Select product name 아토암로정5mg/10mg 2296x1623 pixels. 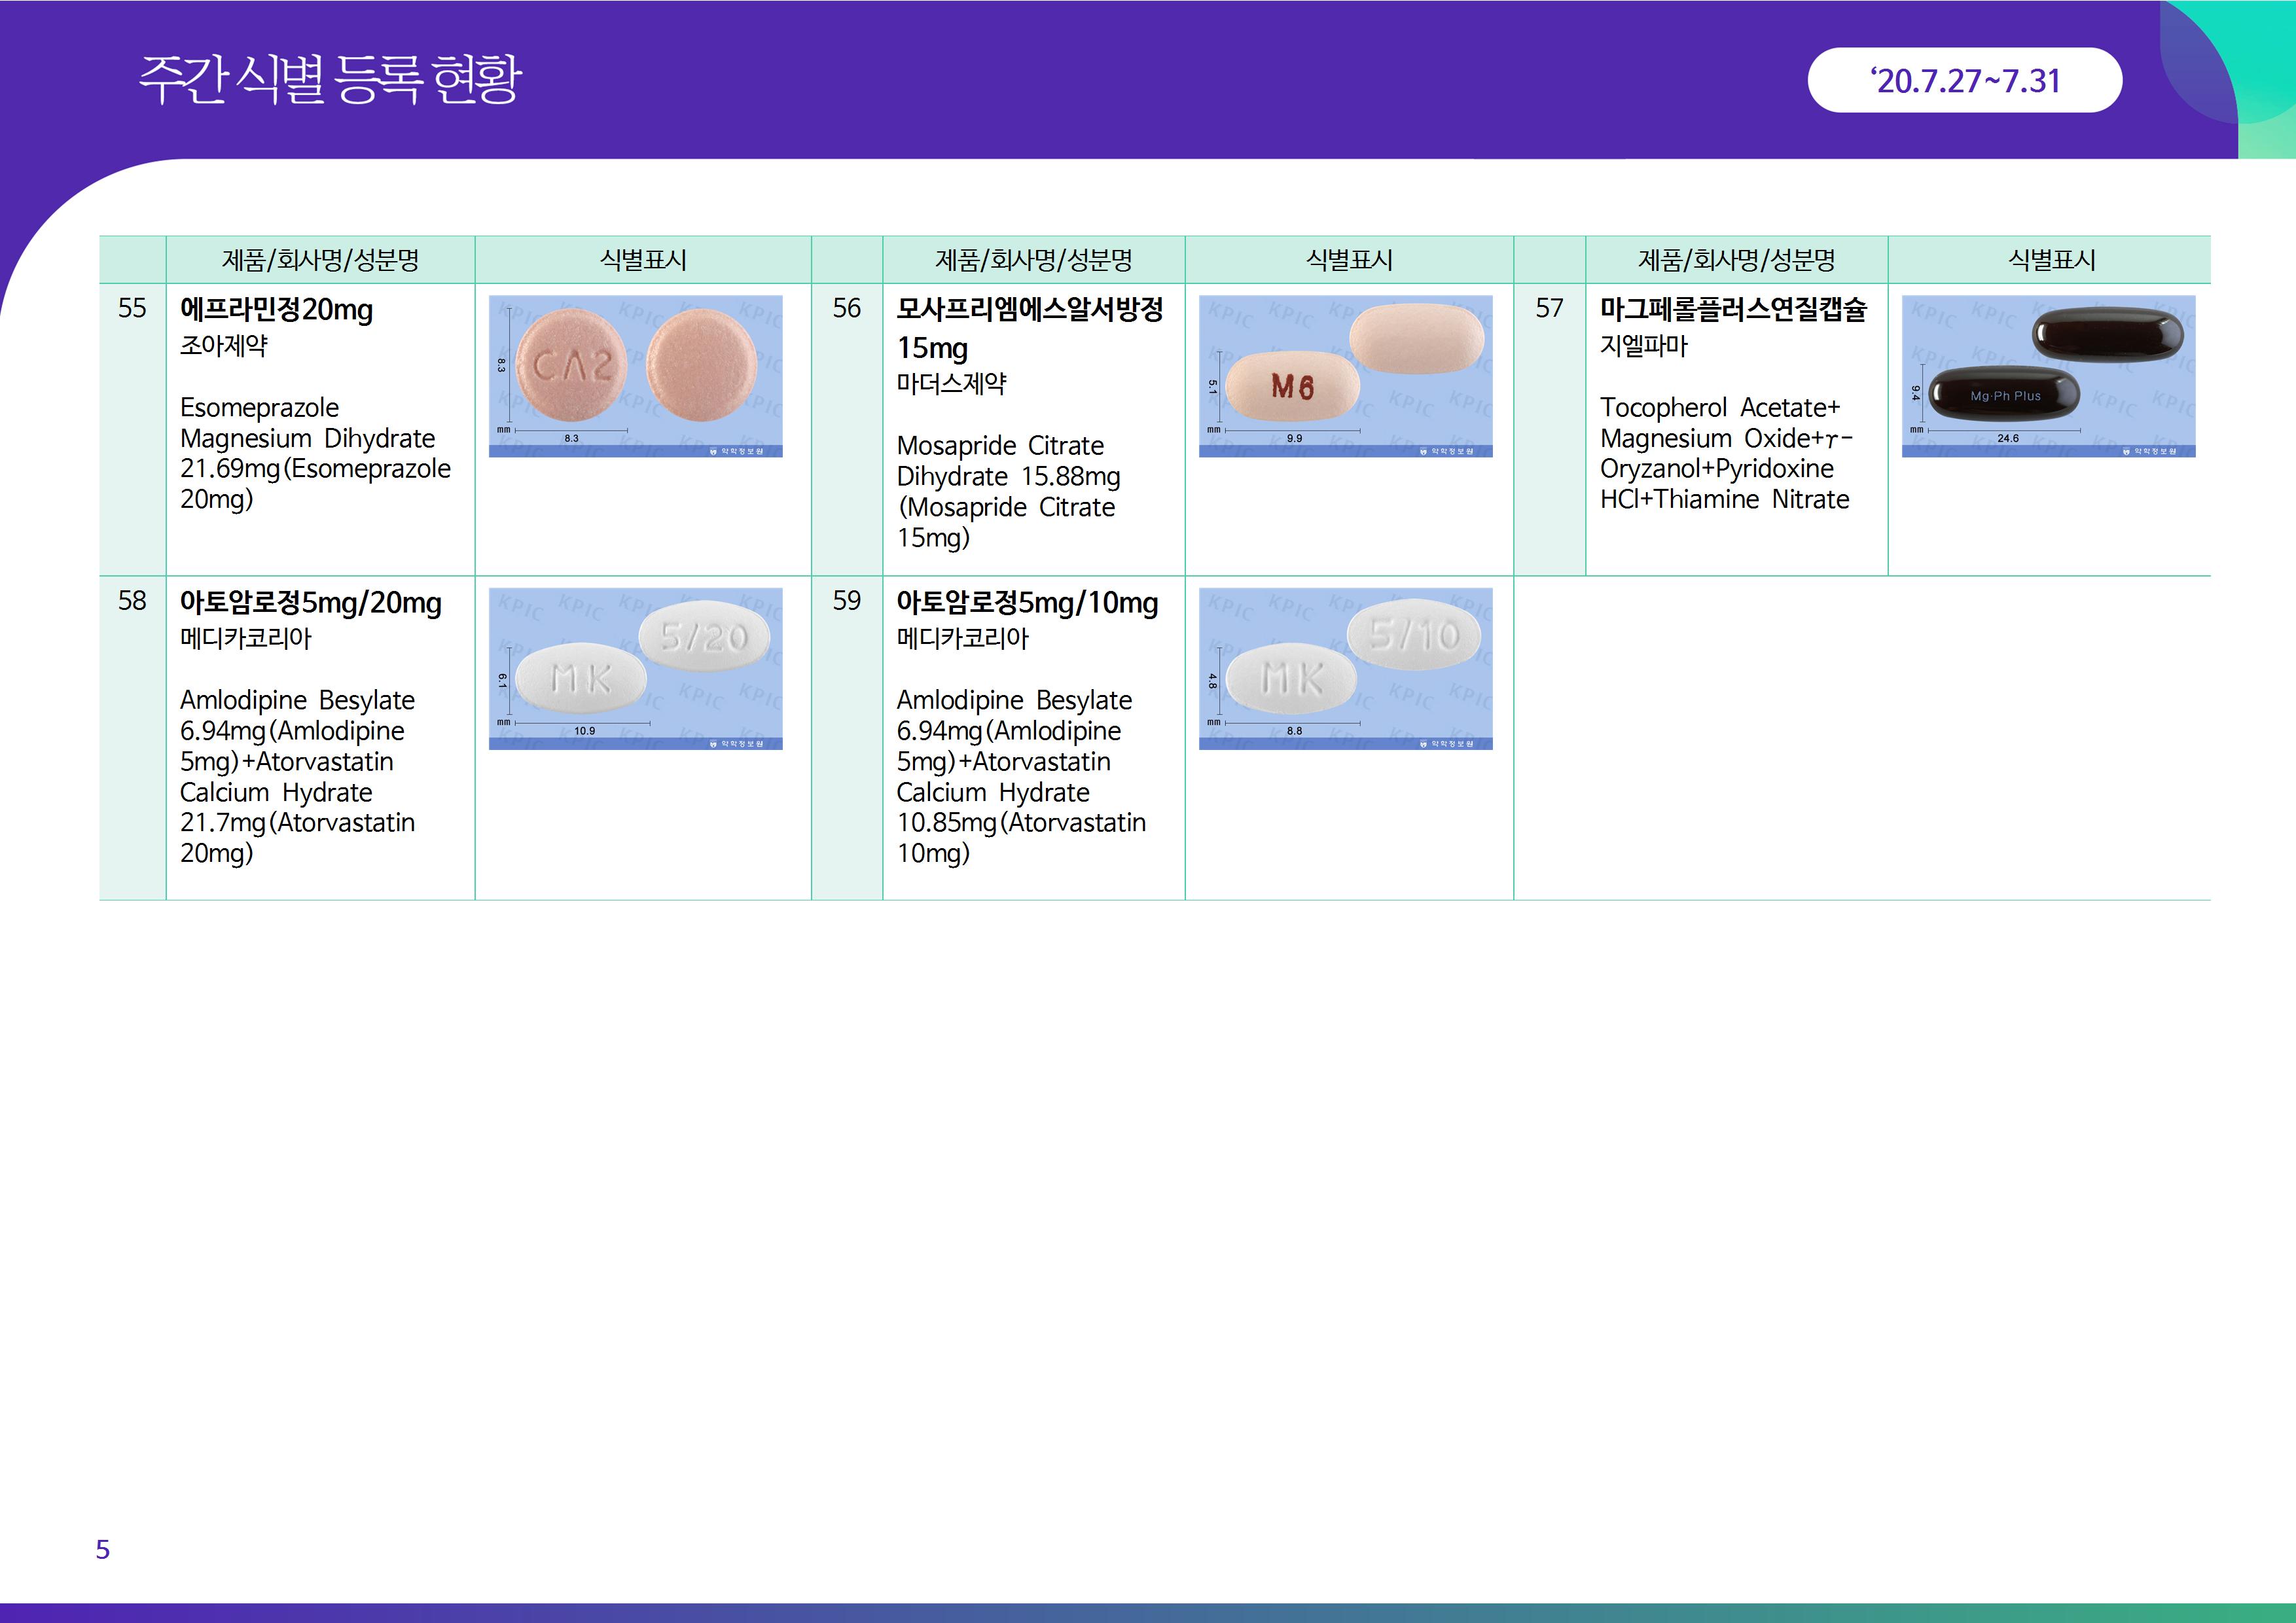(x=1027, y=603)
